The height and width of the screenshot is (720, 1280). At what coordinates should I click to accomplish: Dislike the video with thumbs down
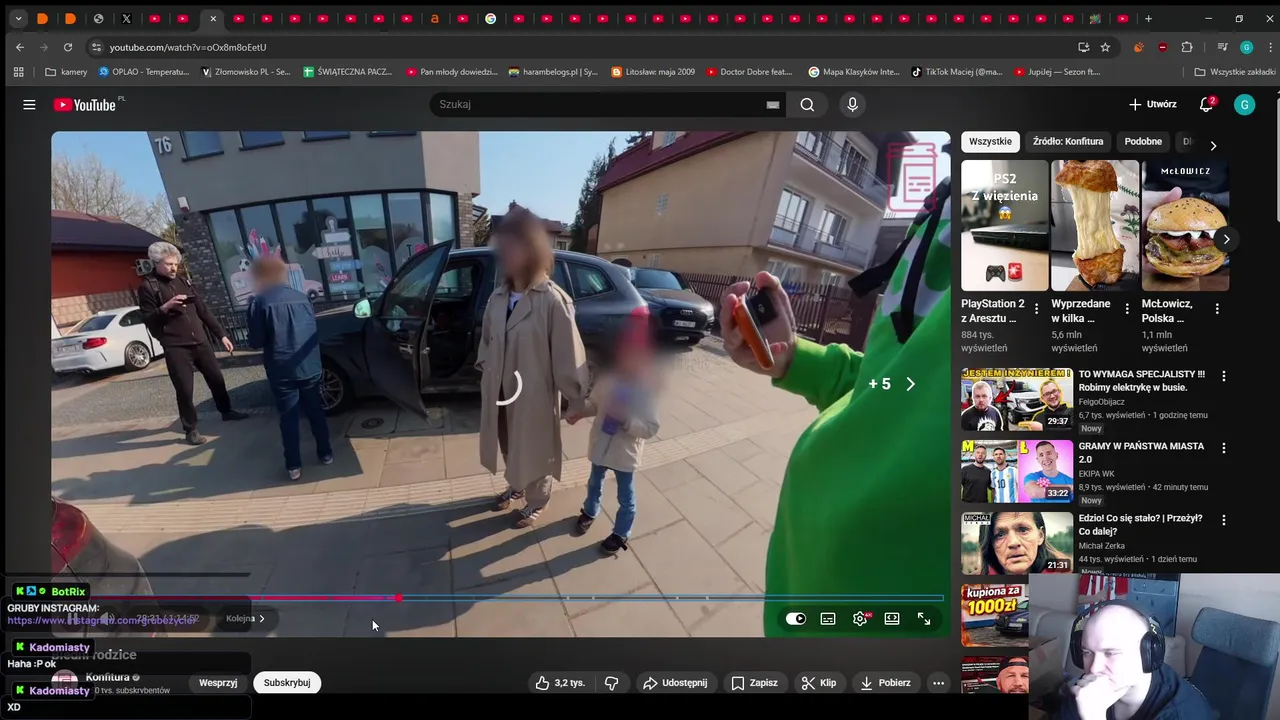611,683
